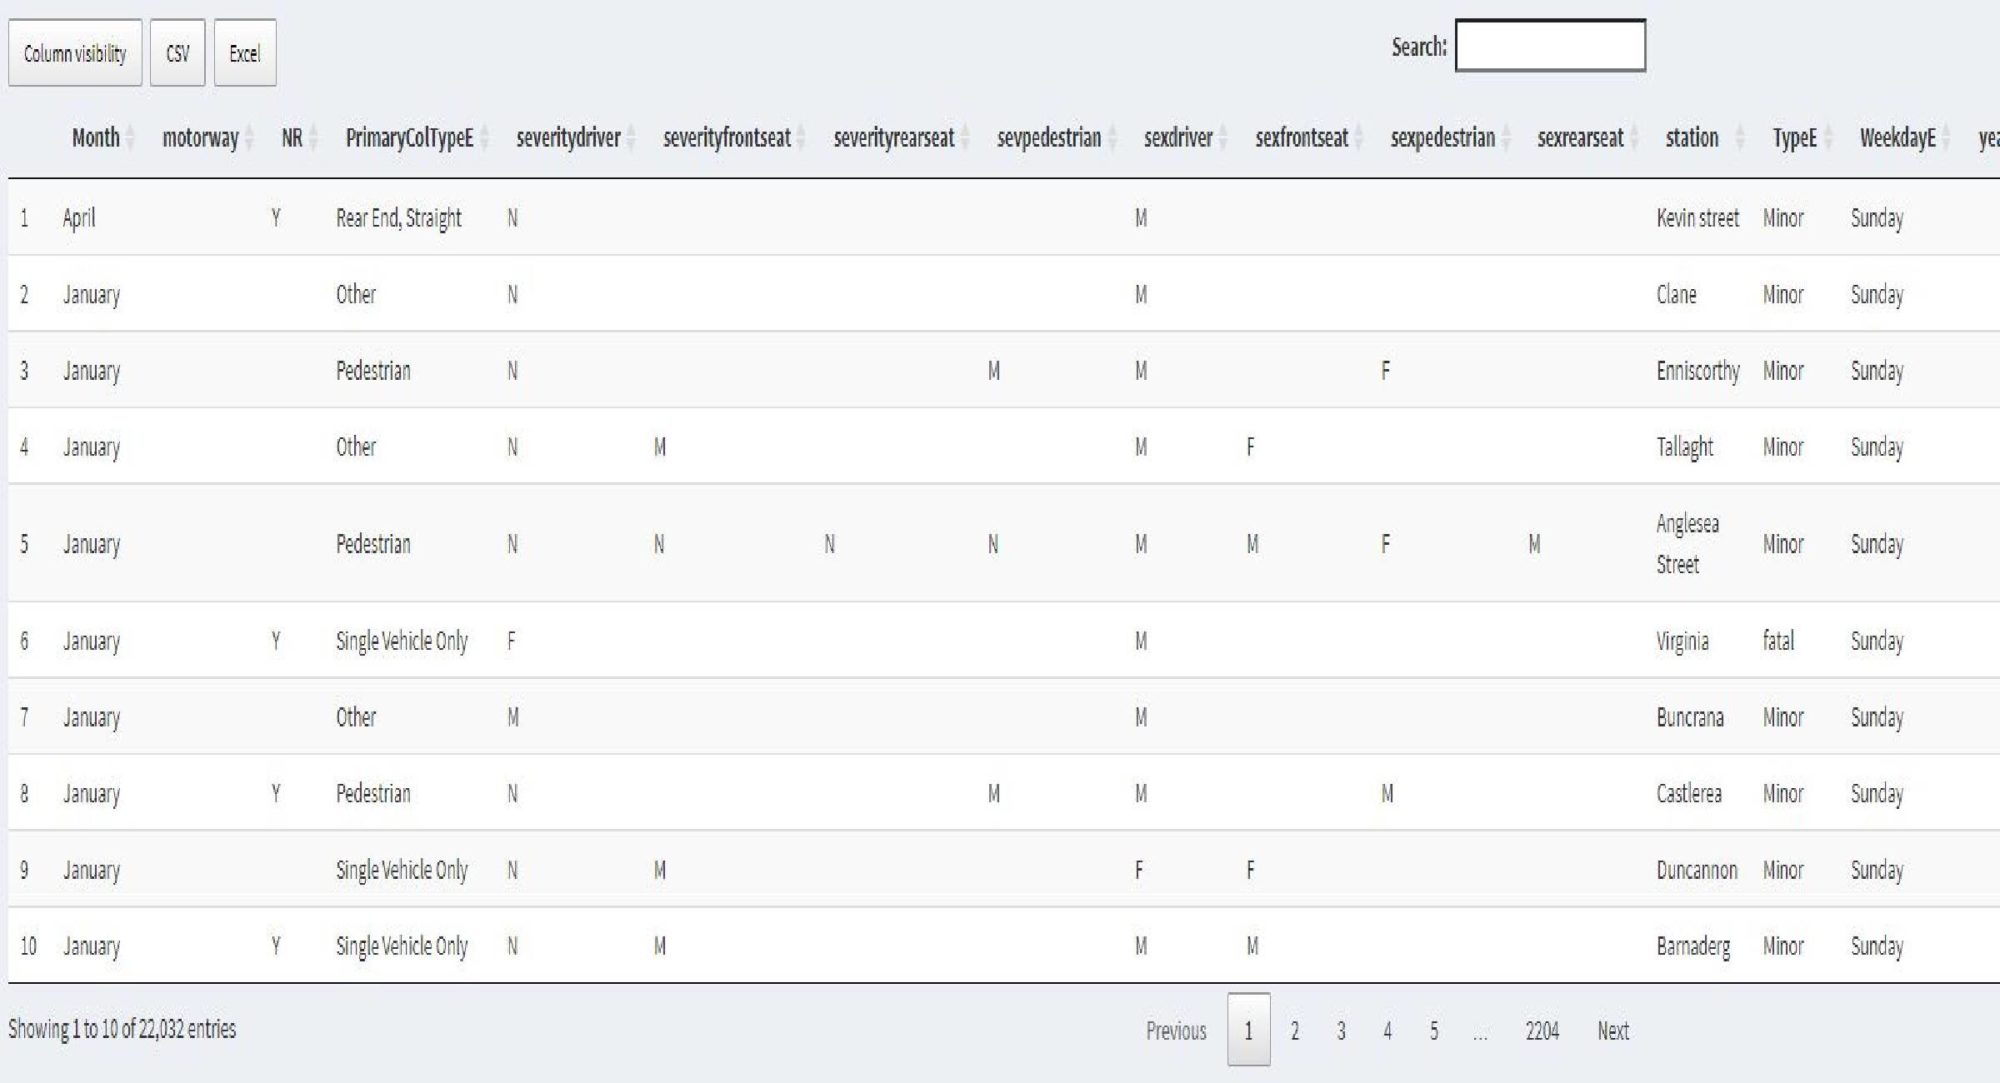Select the Anglesea Street row cell
This screenshot has height=1083, width=2000.
(x=1687, y=543)
